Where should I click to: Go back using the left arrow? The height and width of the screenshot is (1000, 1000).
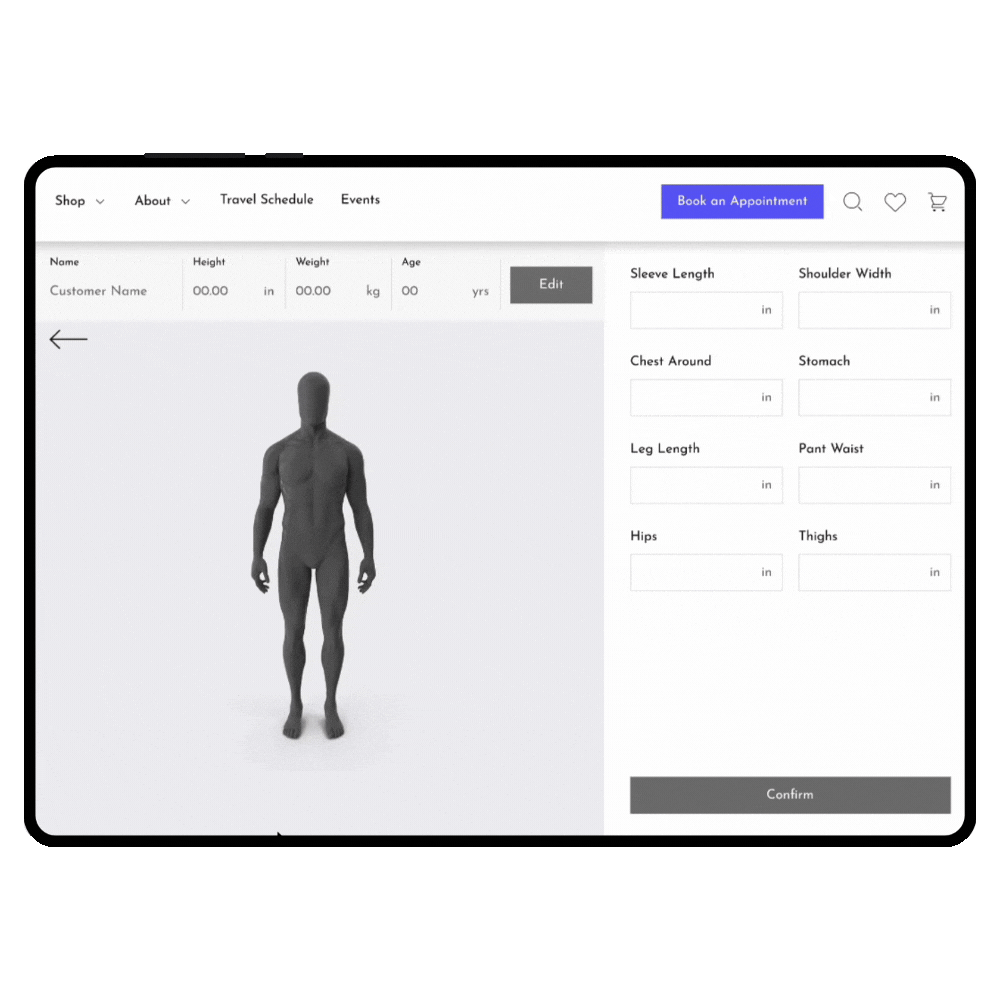pos(68,339)
